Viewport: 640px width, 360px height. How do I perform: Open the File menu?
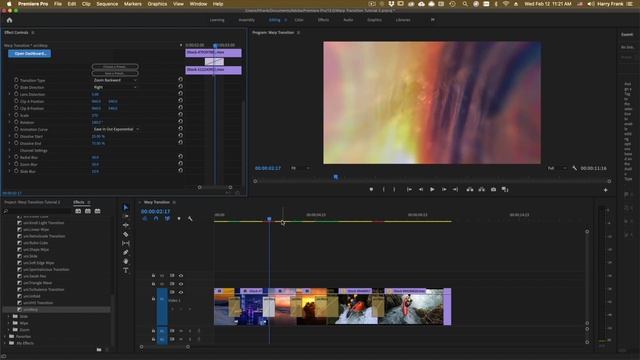coord(58,4)
